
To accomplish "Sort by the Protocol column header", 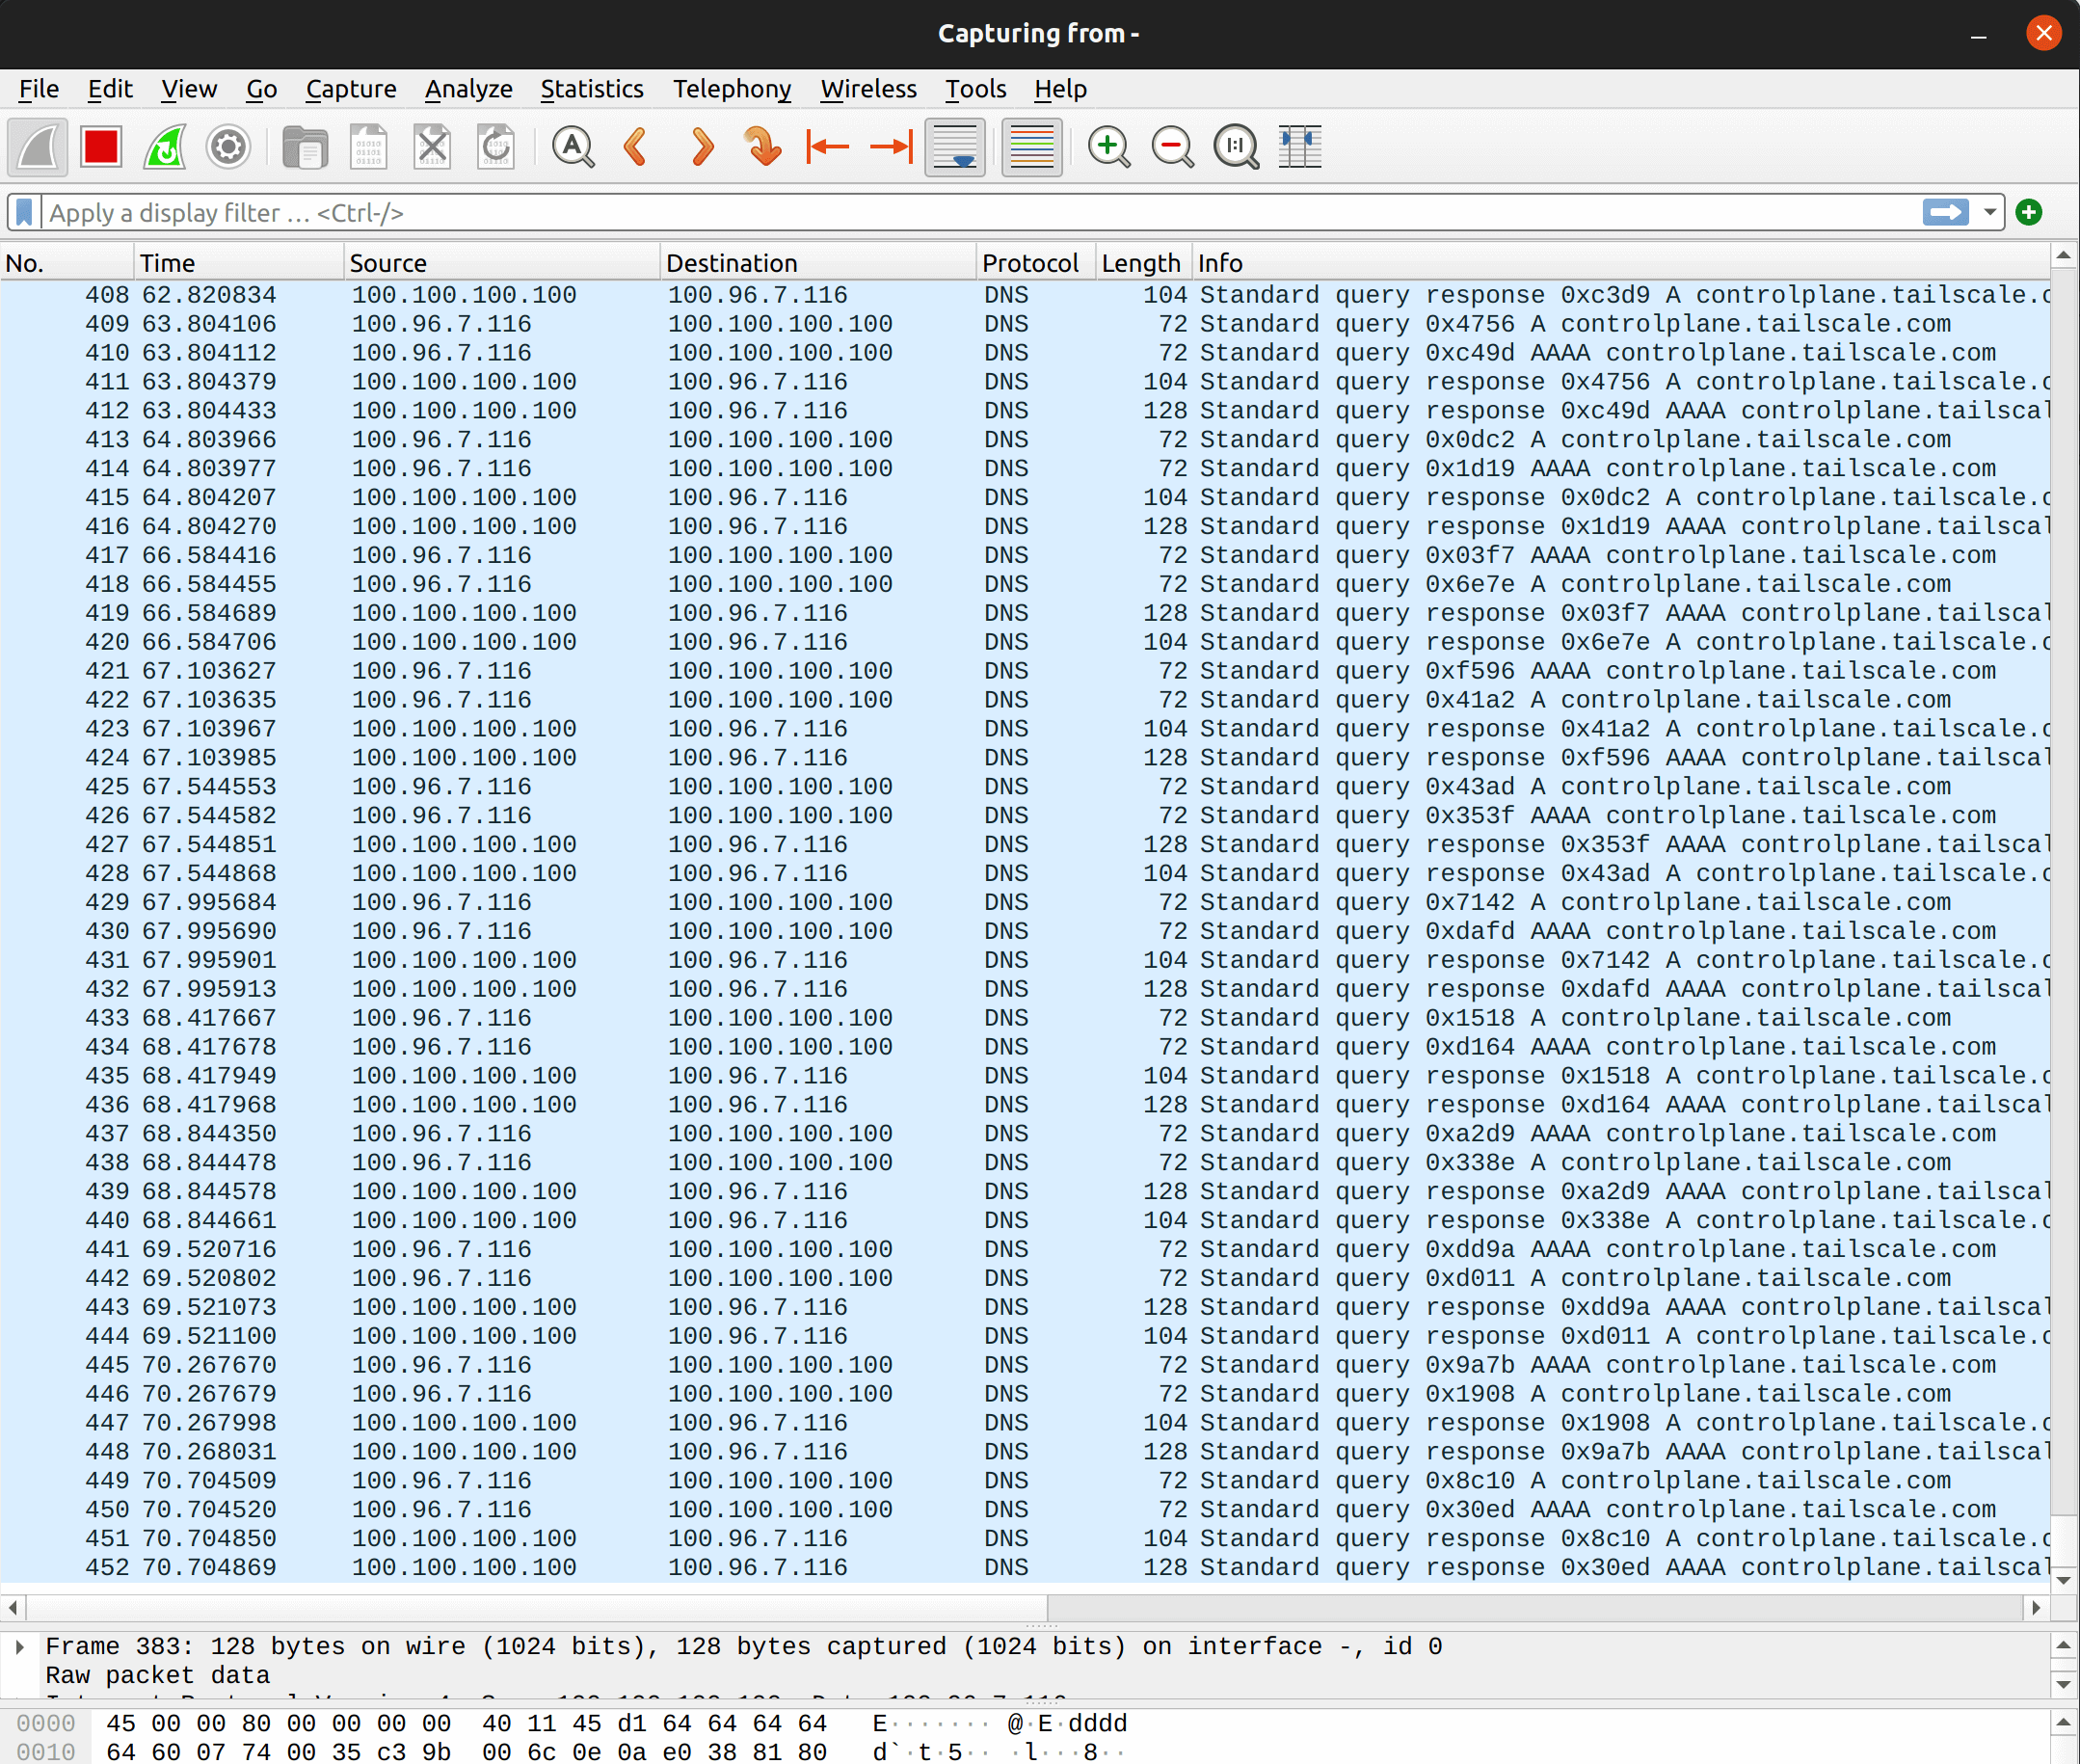I will pyautogui.click(x=1036, y=263).
